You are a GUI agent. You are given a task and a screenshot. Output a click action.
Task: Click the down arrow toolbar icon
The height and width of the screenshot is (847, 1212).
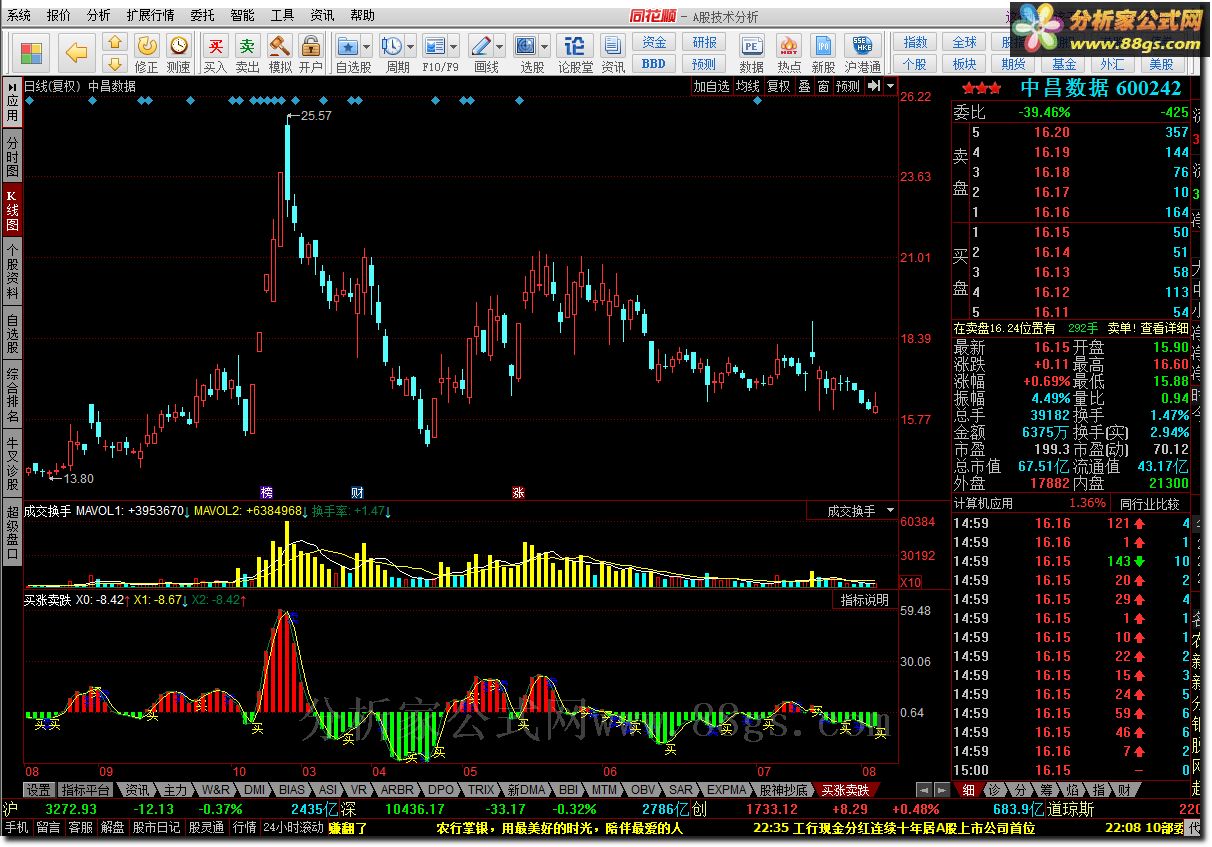click(x=115, y=62)
